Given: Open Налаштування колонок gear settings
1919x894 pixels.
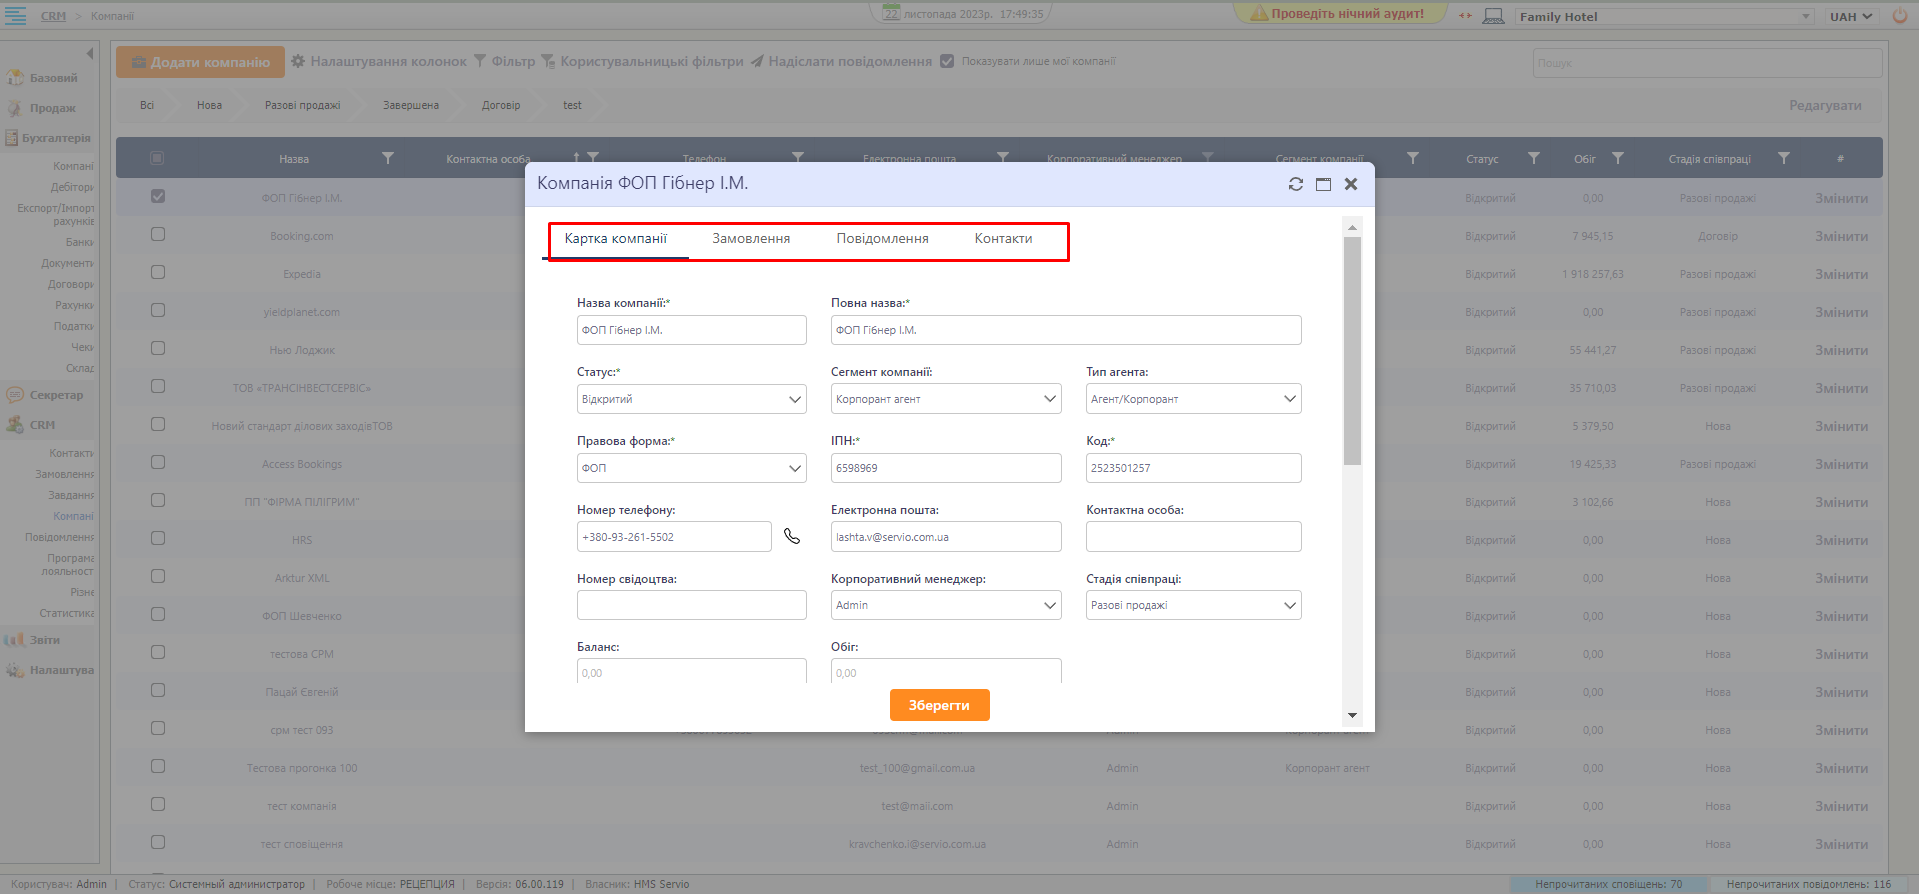Looking at the screenshot, I should click(x=298, y=62).
